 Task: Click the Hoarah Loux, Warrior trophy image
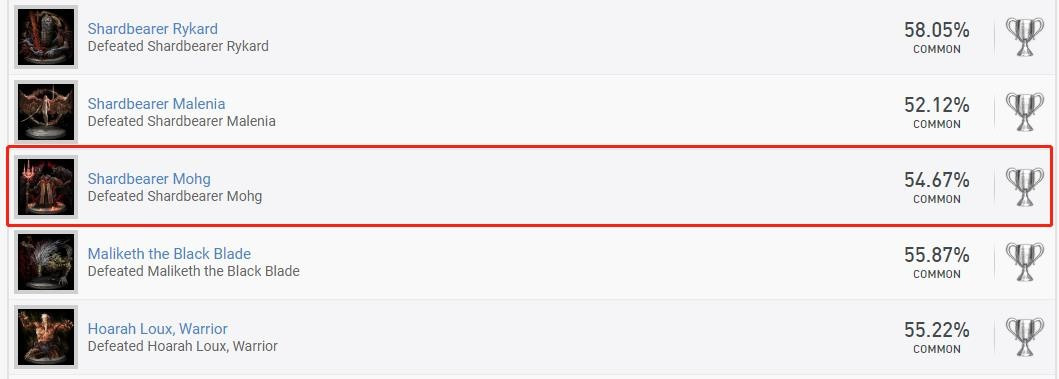[x=46, y=337]
